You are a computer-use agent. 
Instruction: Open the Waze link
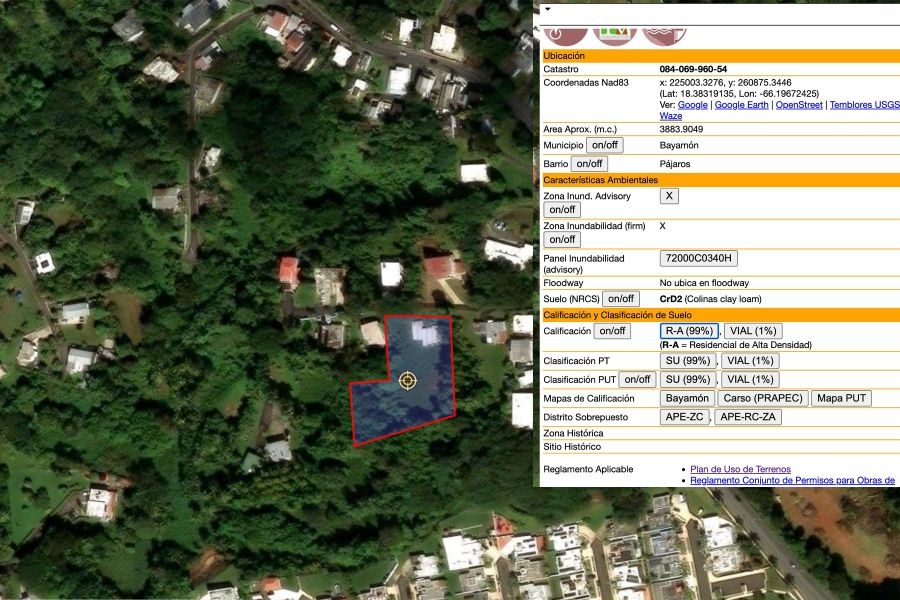[671, 116]
